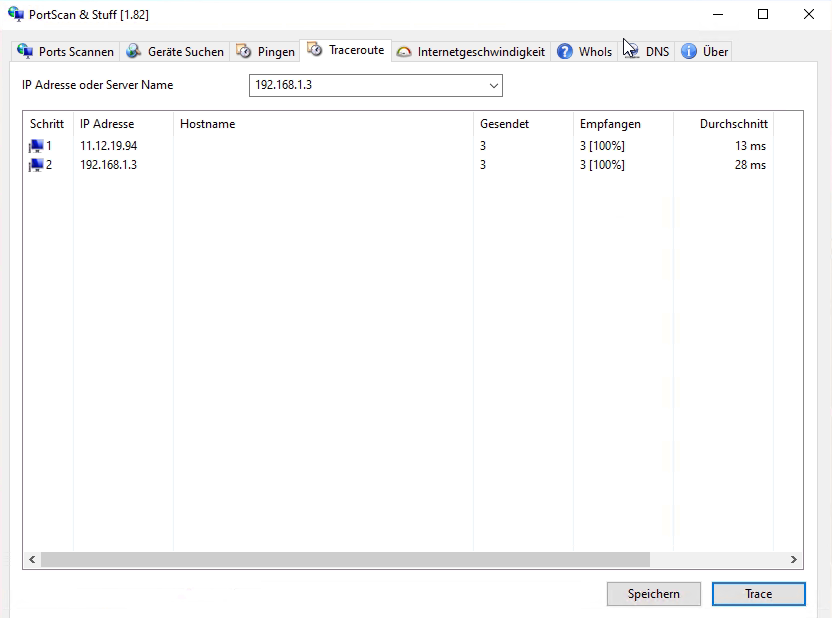Click the Ports Scannen tab icon
Screen dimensions: 832x618
coord(26,51)
